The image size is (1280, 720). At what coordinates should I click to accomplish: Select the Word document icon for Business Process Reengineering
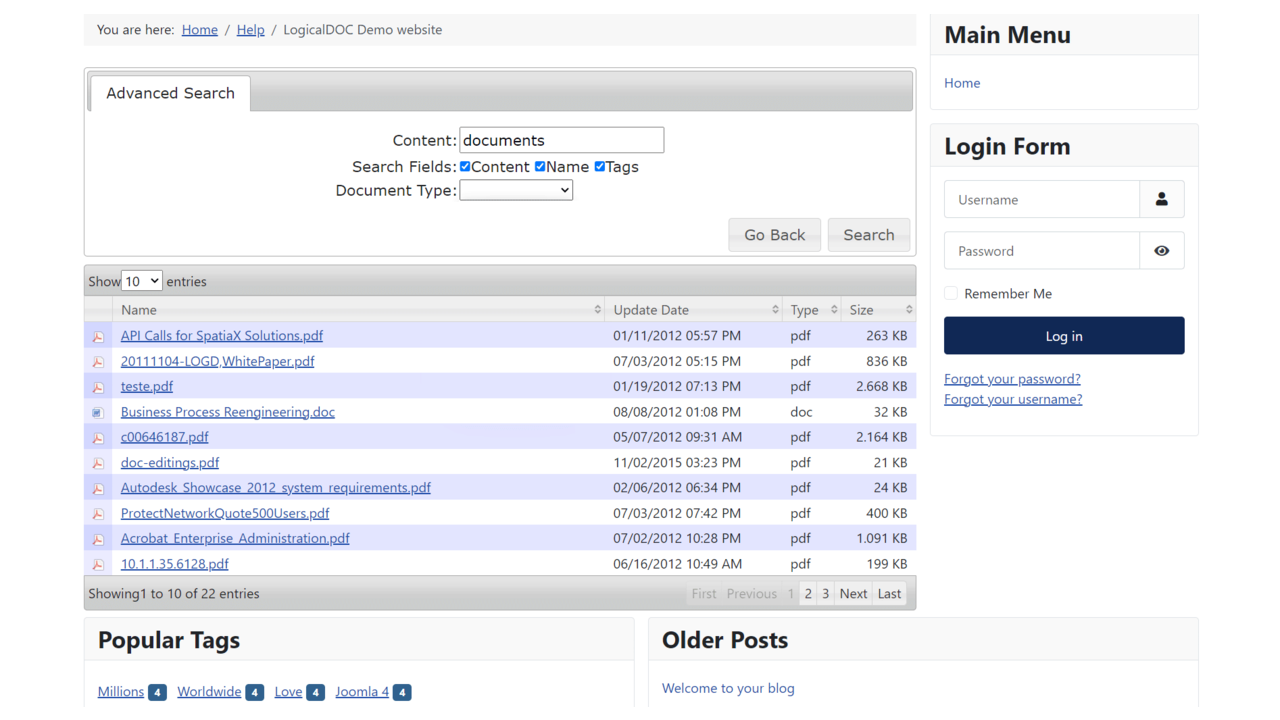coord(98,412)
